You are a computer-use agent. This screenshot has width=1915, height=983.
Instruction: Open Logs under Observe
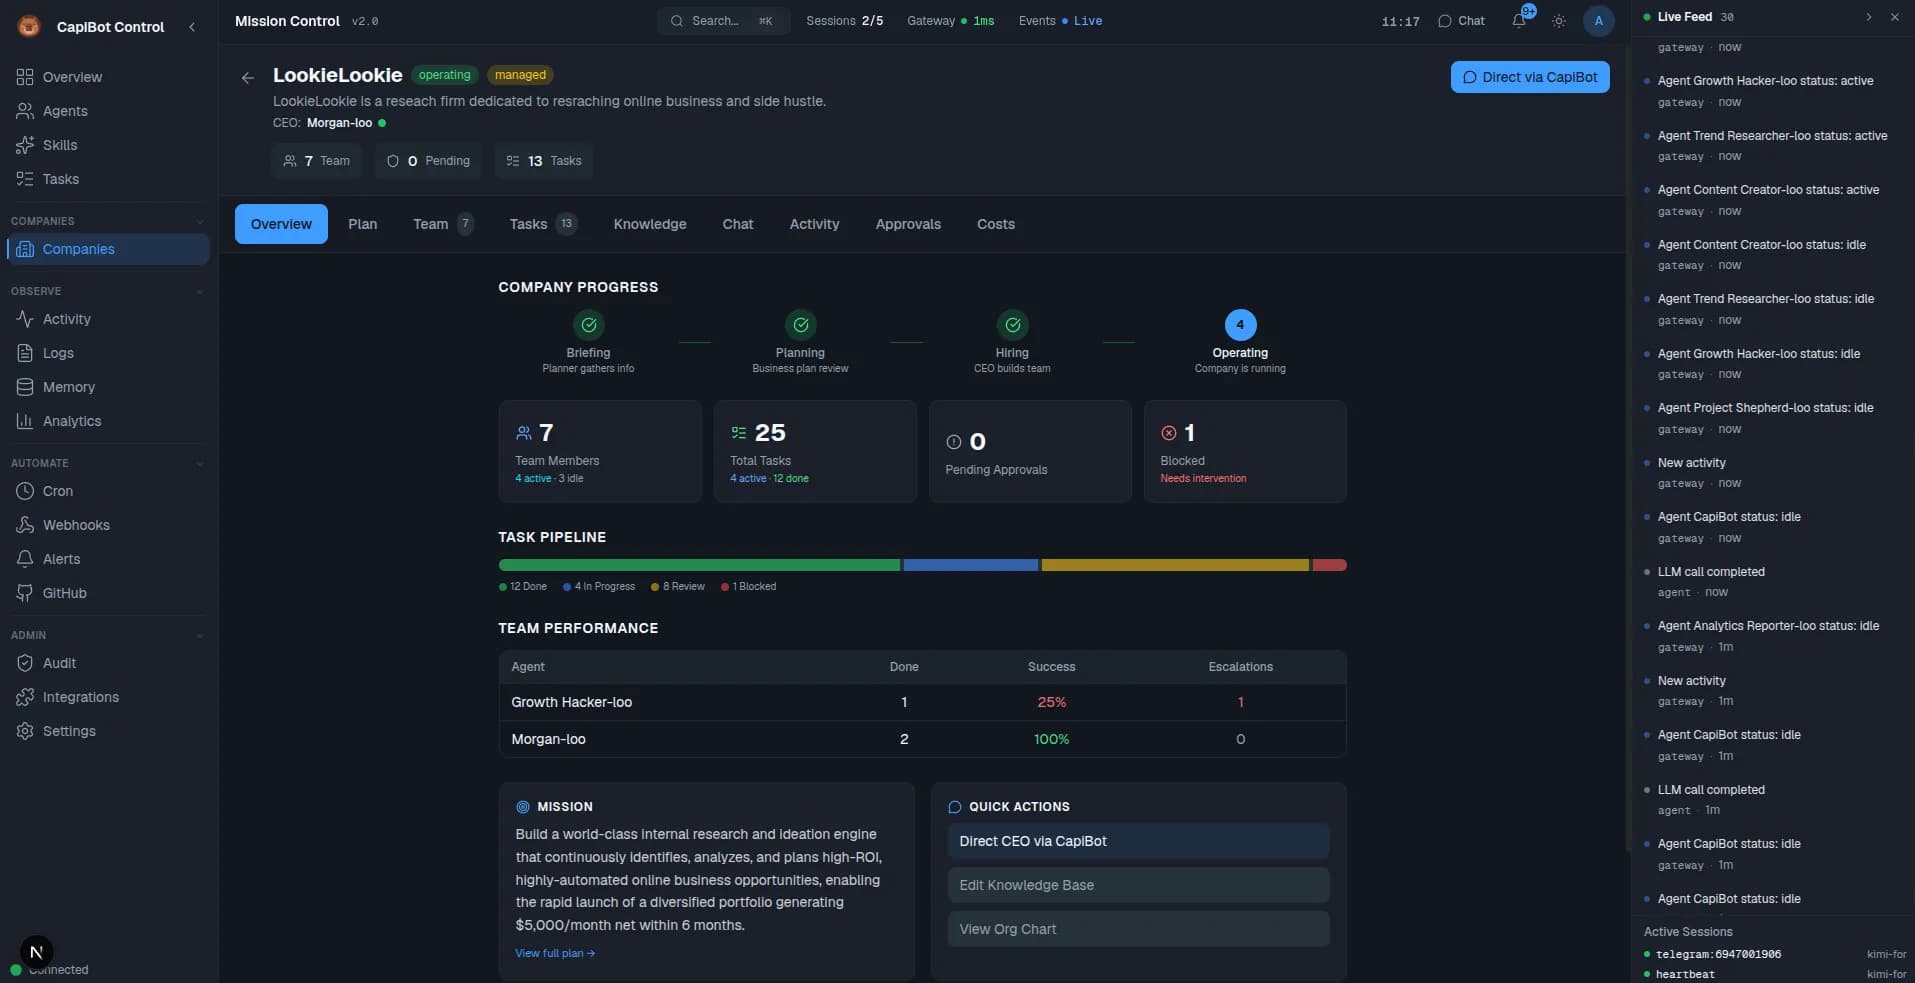(x=108, y=353)
